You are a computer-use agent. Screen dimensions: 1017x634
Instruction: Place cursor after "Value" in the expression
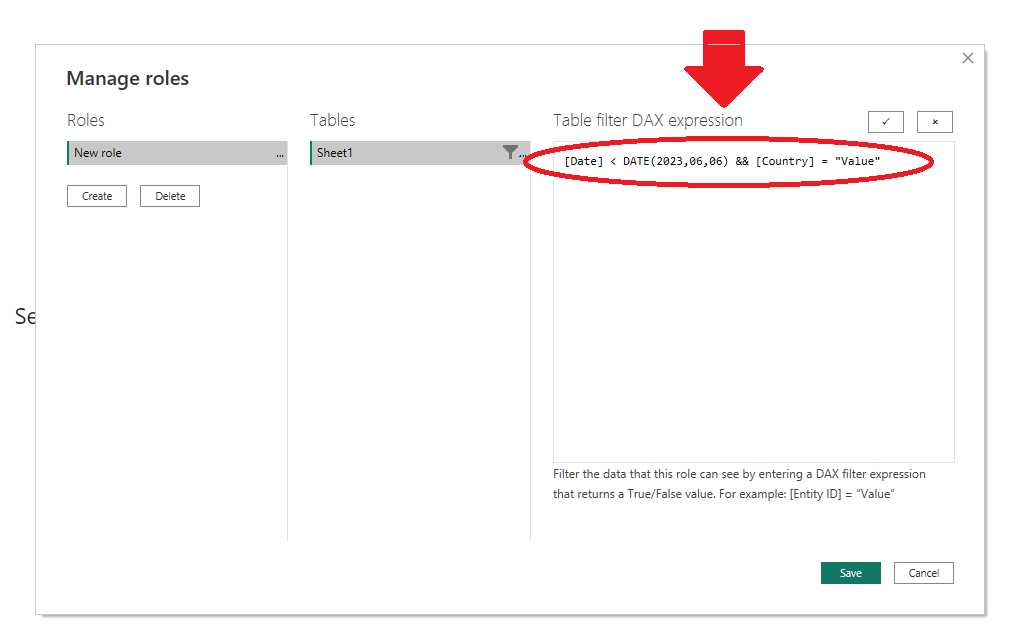point(885,161)
